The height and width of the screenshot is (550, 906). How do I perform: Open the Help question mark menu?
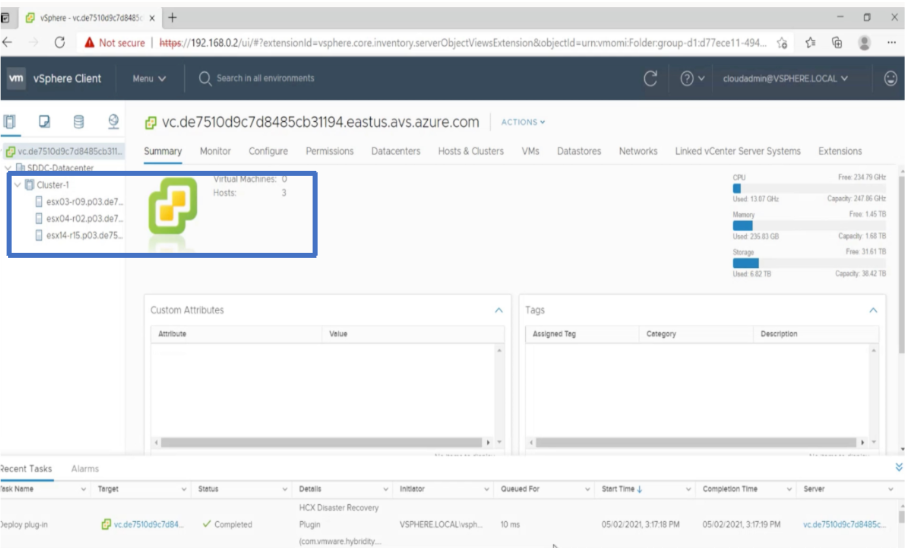(692, 79)
